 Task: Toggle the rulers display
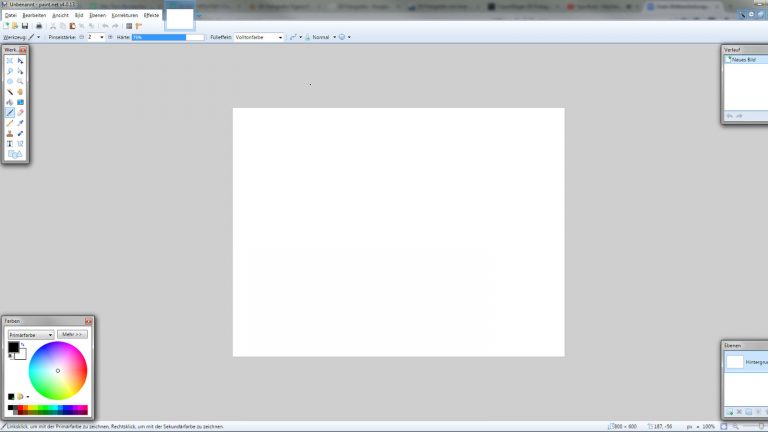pyautogui.click(x=139, y=25)
